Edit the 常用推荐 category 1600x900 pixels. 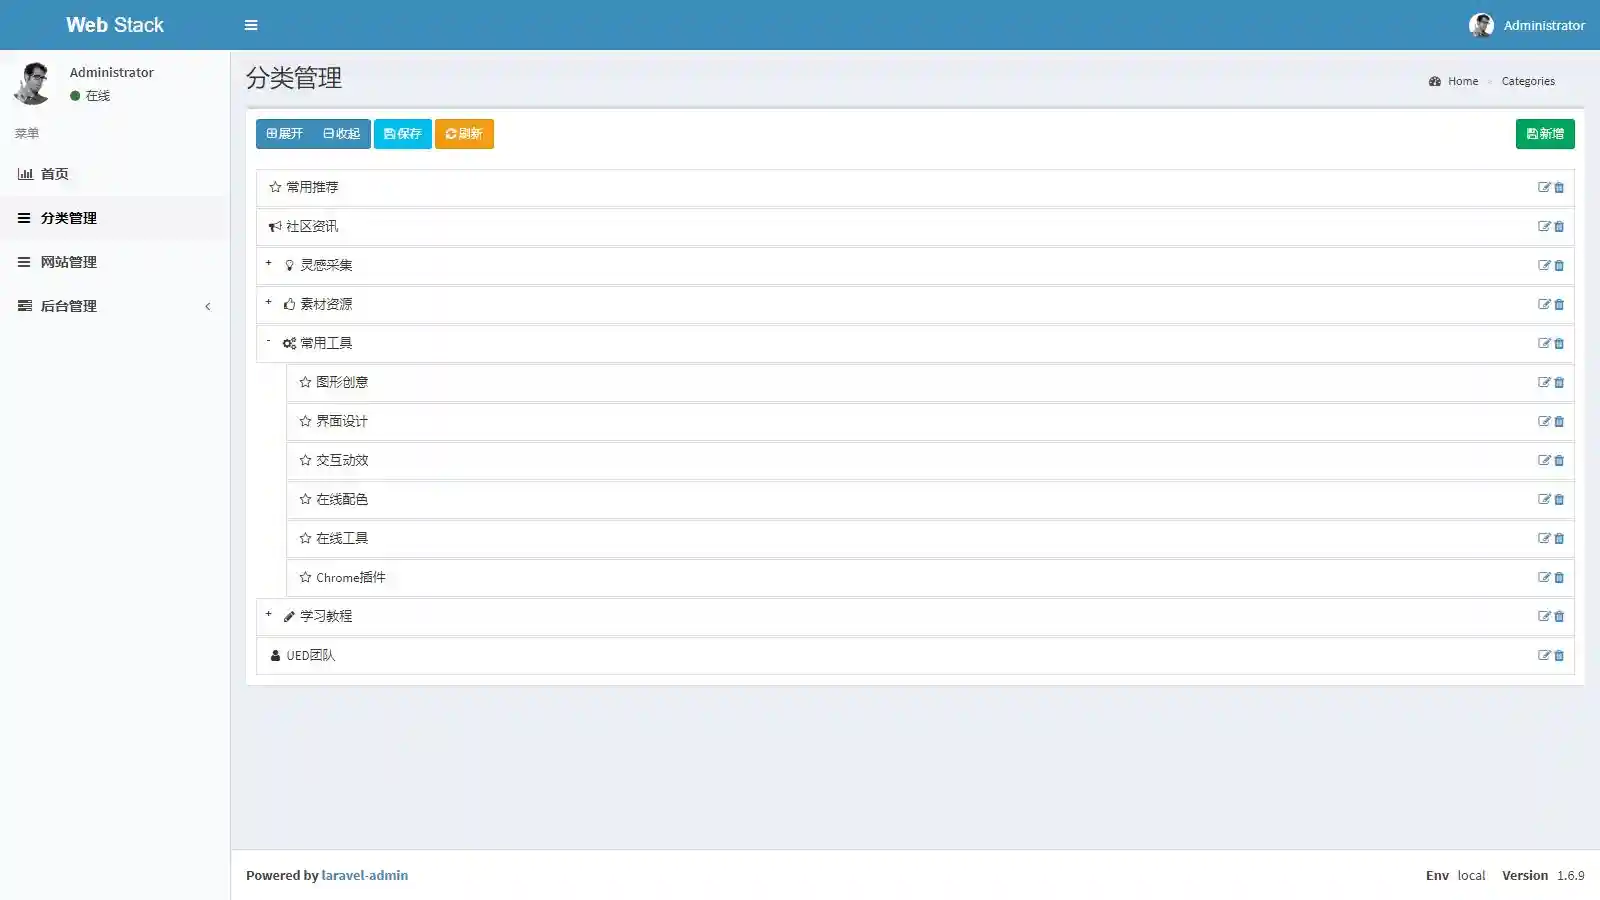pos(1544,187)
